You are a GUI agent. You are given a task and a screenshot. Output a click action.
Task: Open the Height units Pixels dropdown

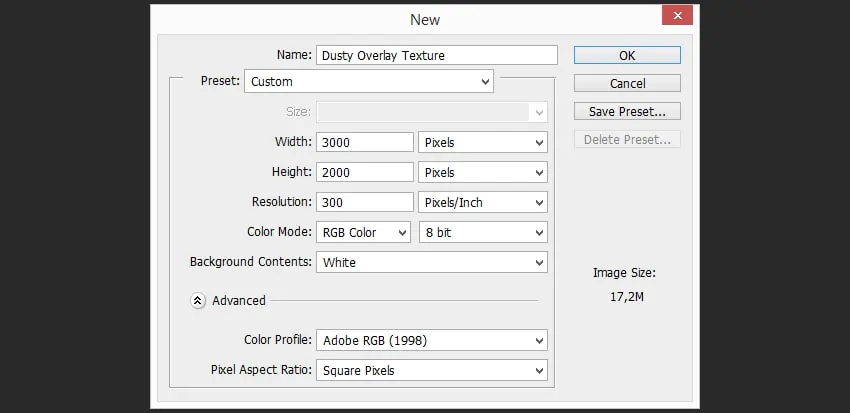pos(483,172)
